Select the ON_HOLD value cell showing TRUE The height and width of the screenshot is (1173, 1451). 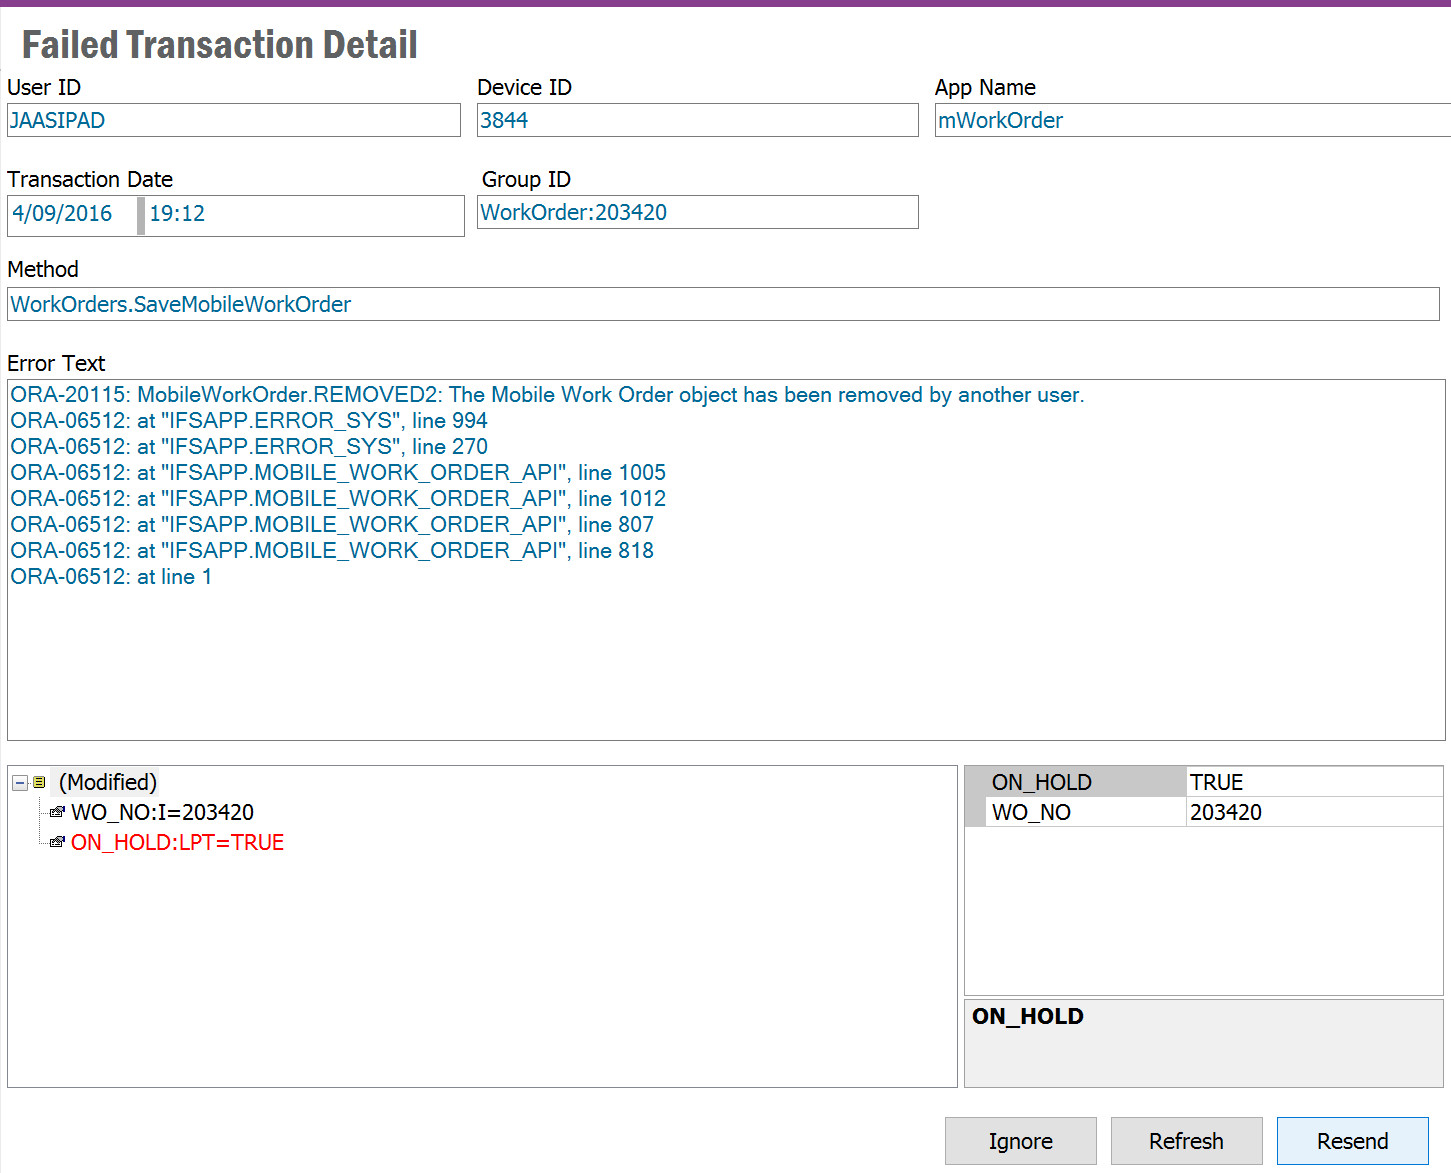[1312, 782]
